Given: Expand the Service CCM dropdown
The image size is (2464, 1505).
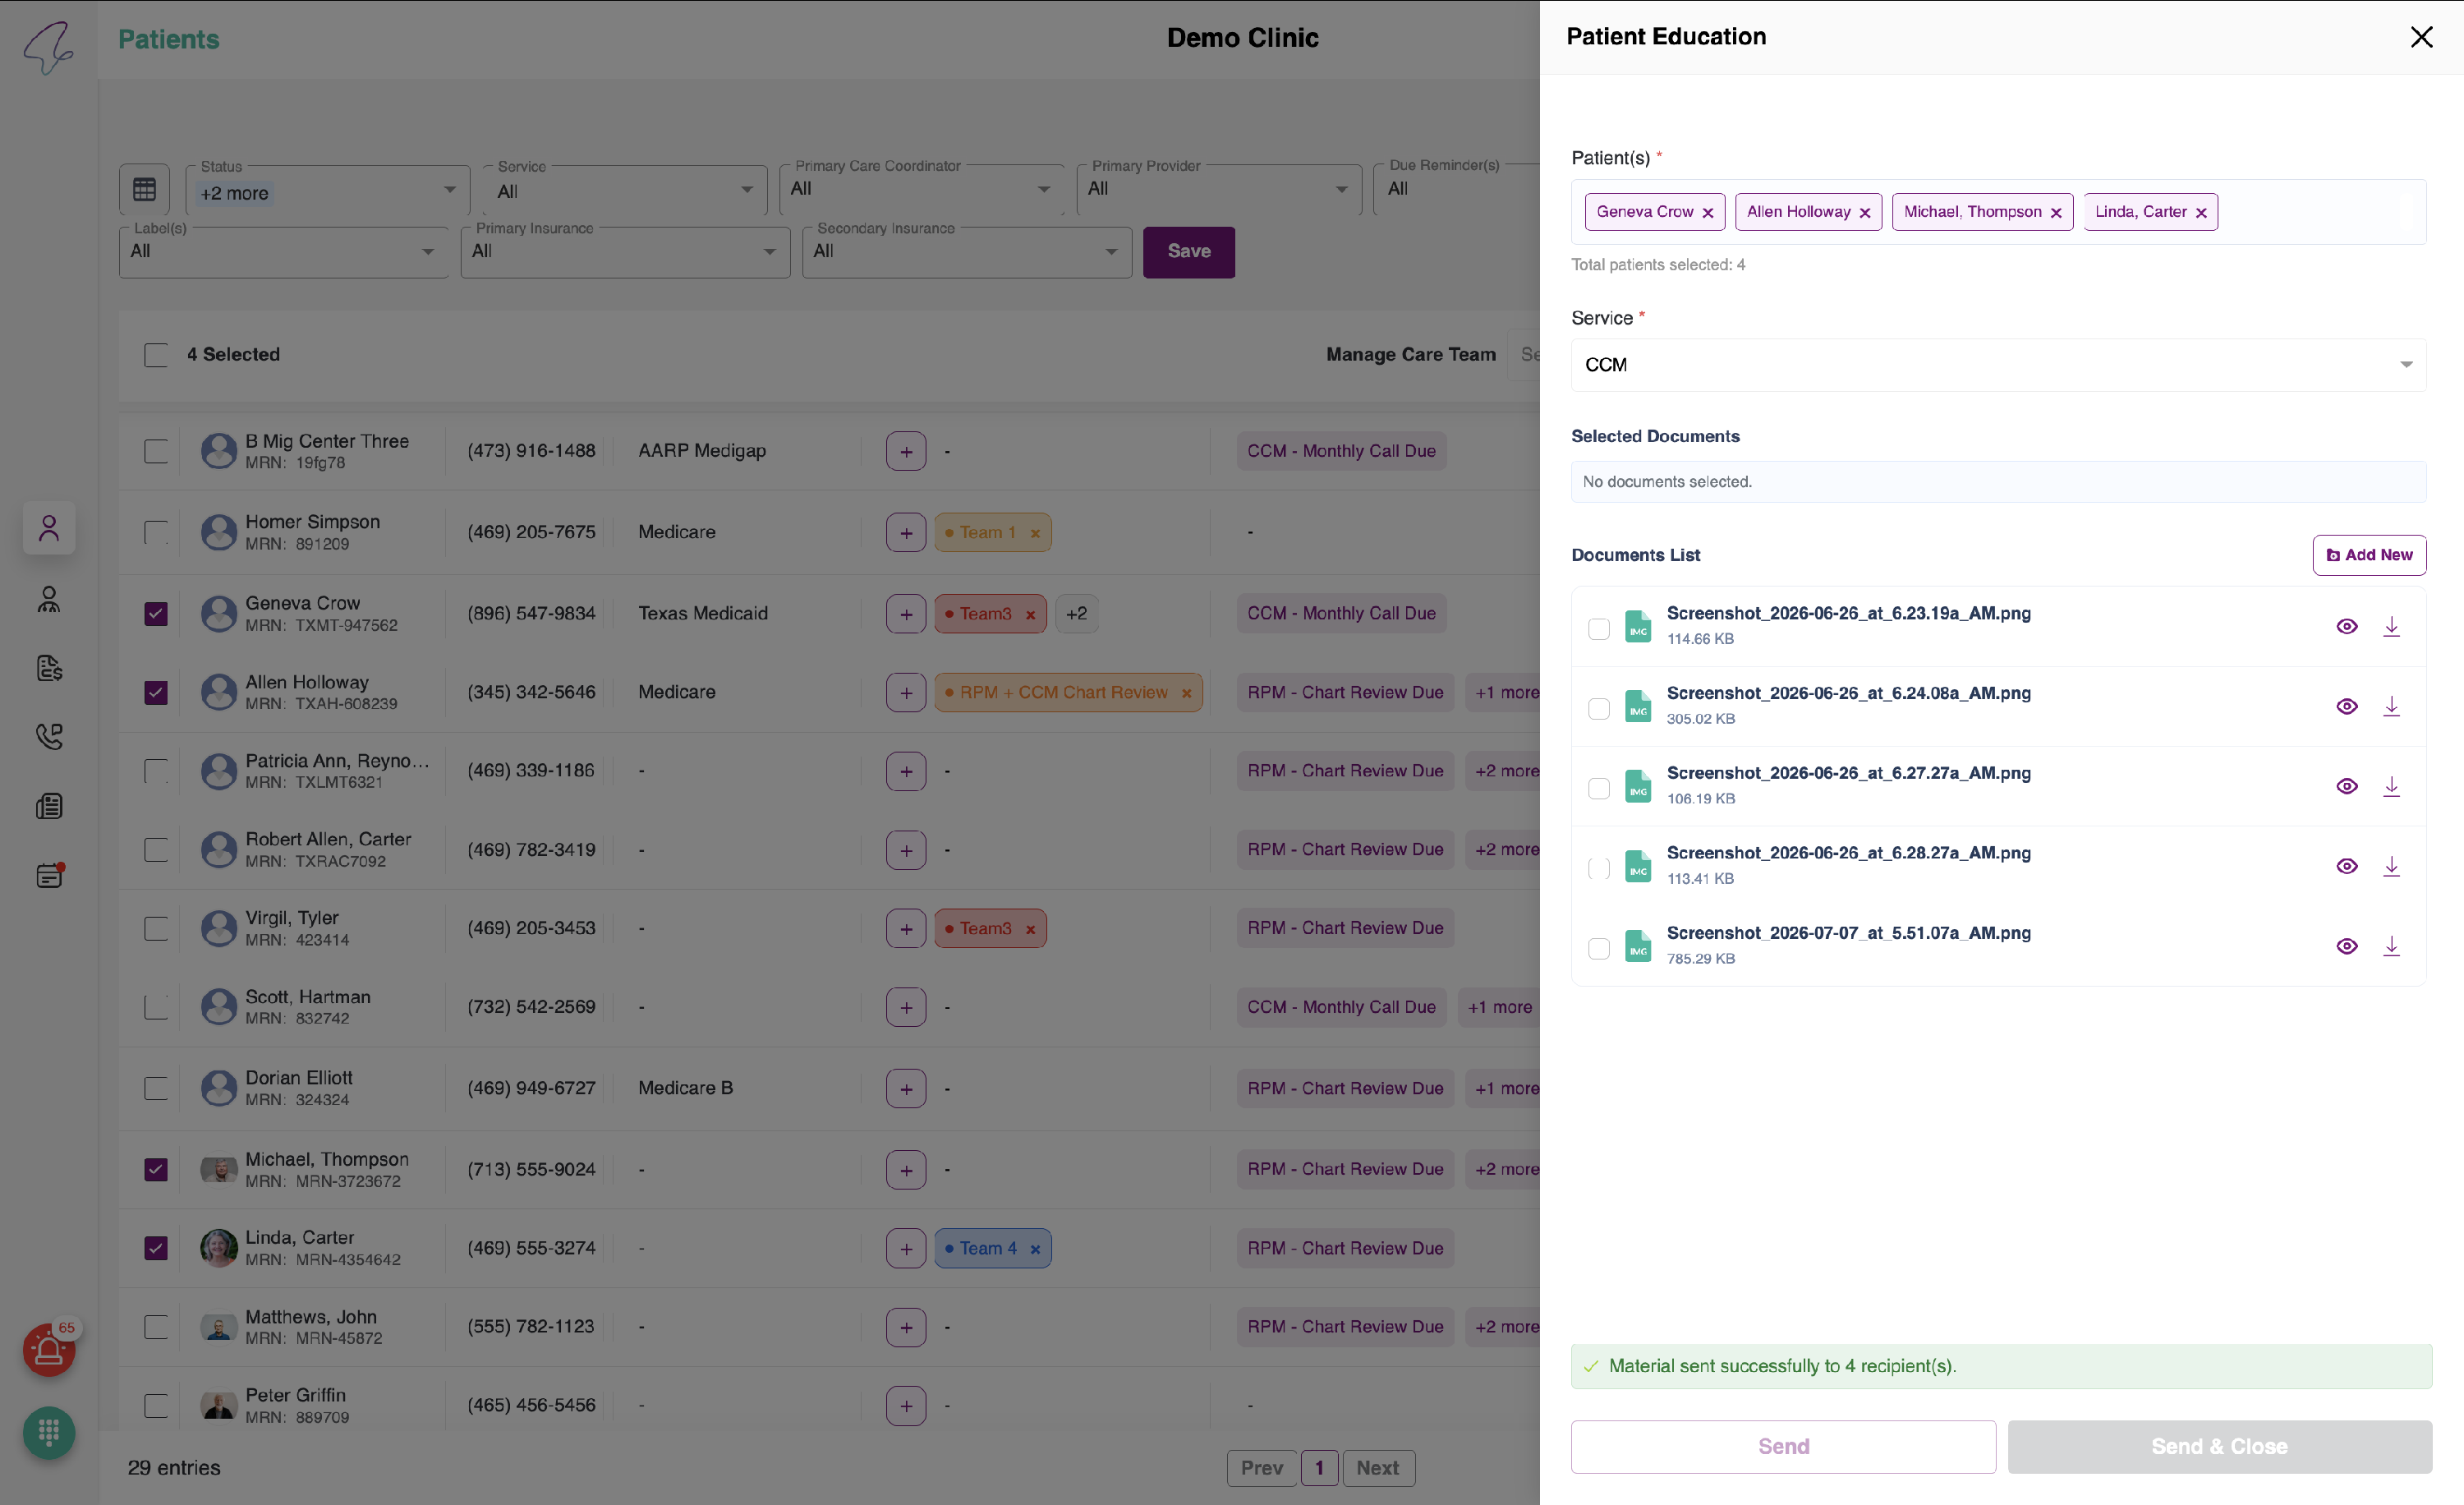Looking at the screenshot, I should pyautogui.click(x=1998, y=365).
